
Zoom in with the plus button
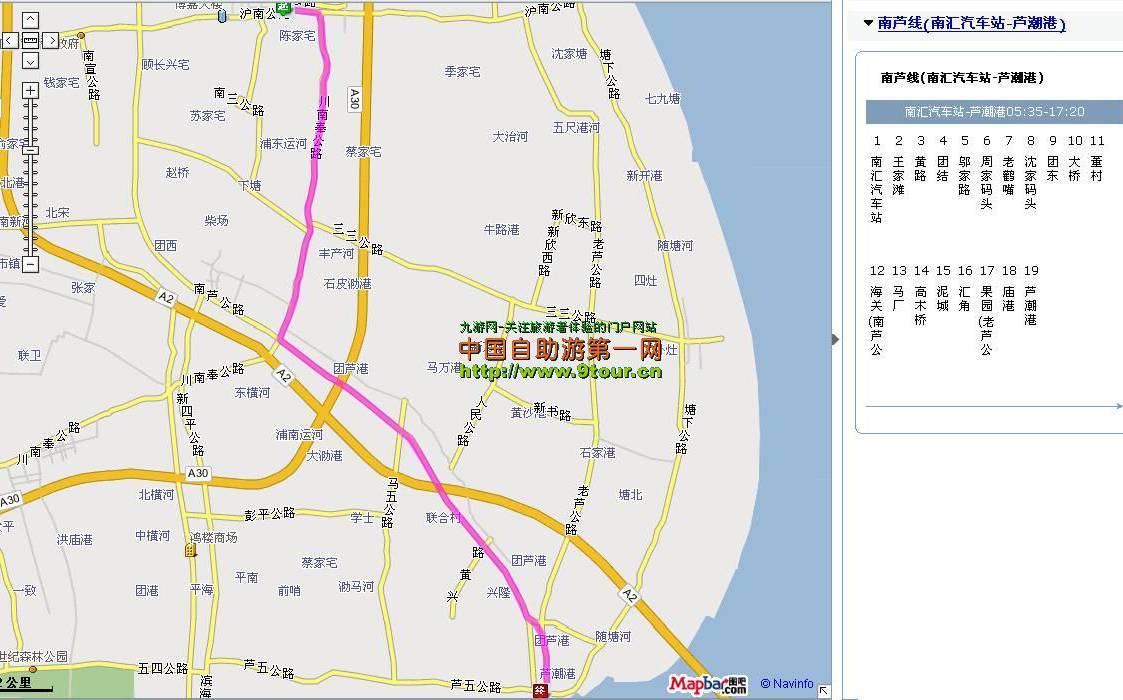click(x=30, y=90)
